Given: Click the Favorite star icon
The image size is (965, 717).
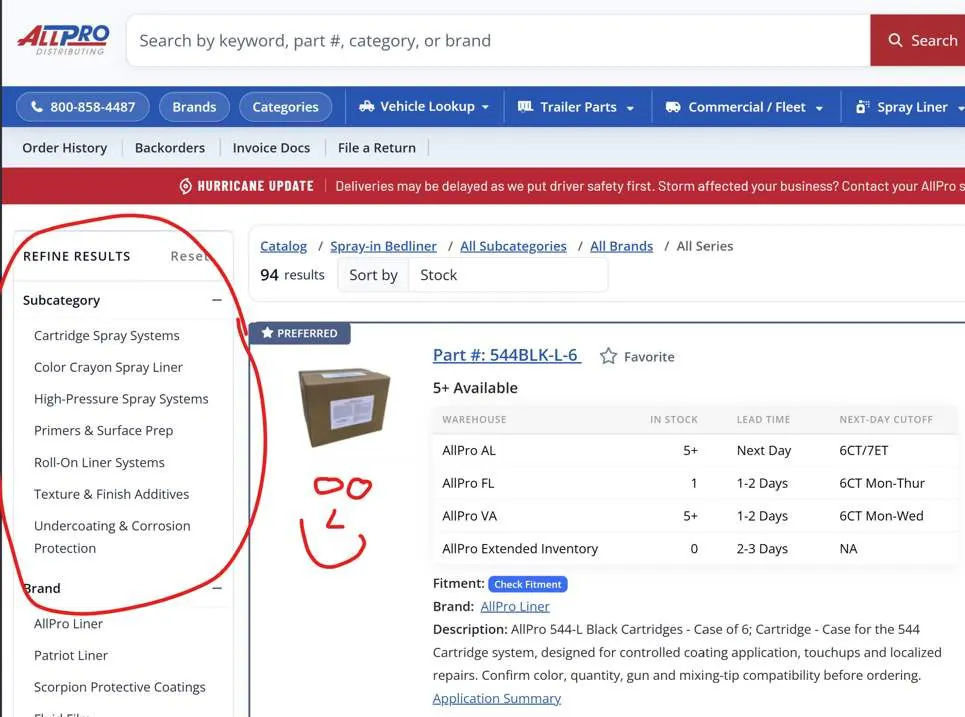Looking at the screenshot, I should coord(608,356).
